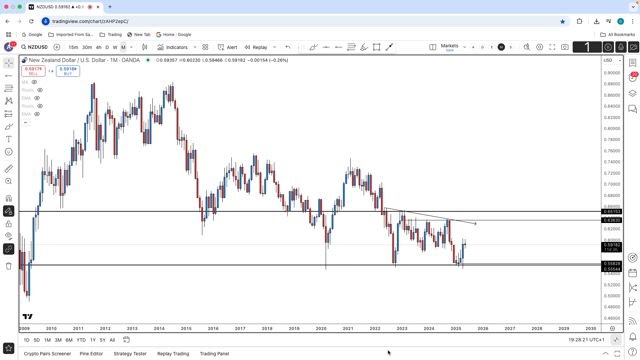Screen dimensions: 640x360
Task: Select the ruler measure tool
Action: [9, 169]
